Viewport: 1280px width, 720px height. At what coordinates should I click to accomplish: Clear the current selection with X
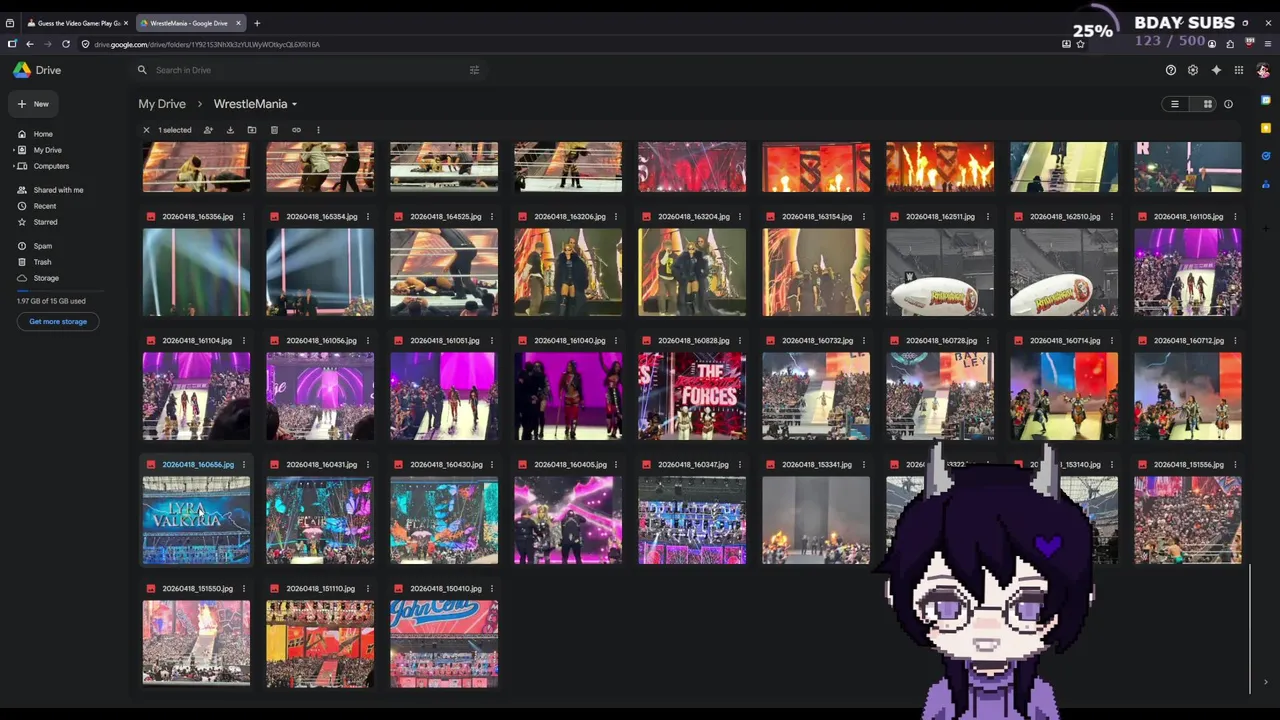(x=146, y=130)
